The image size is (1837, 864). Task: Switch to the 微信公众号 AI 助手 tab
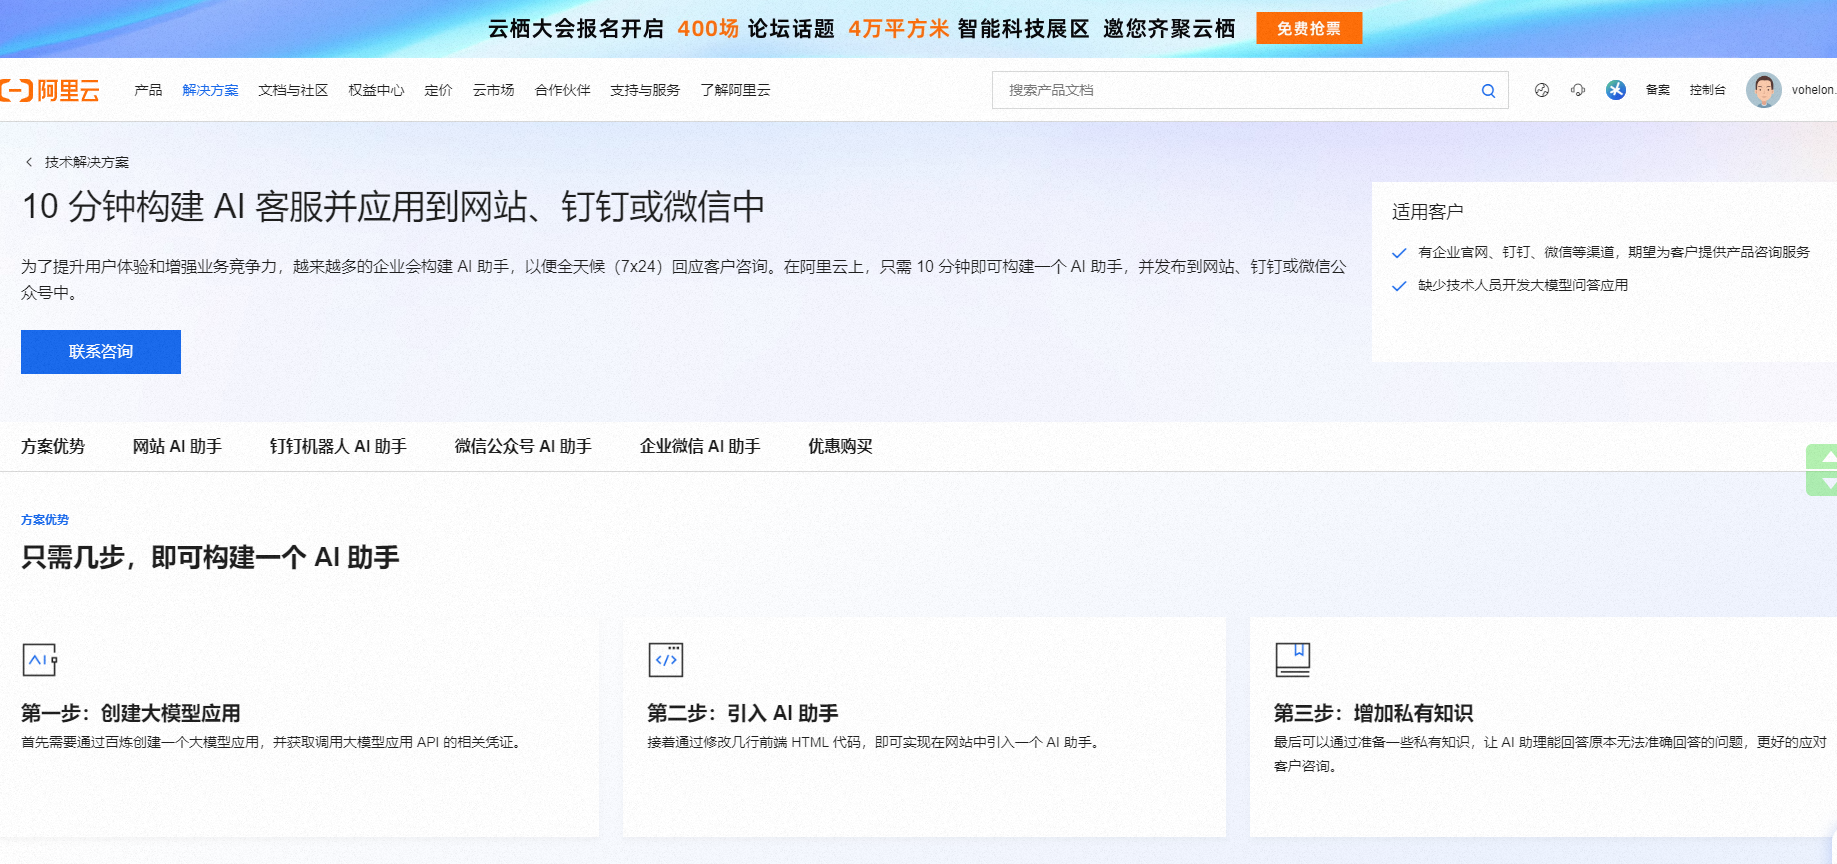point(523,446)
